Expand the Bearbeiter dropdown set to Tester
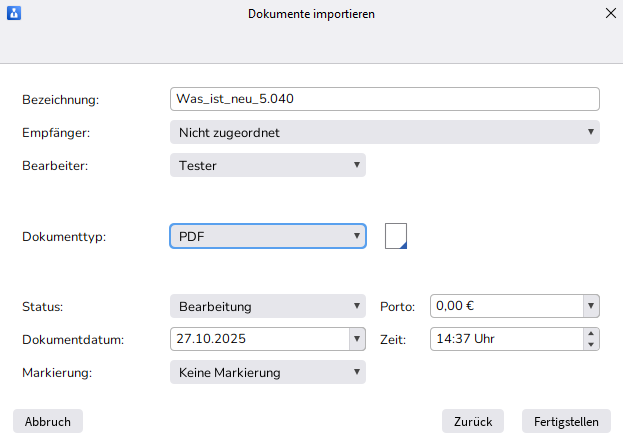This screenshot has height=441, width=623. point(268,165)
